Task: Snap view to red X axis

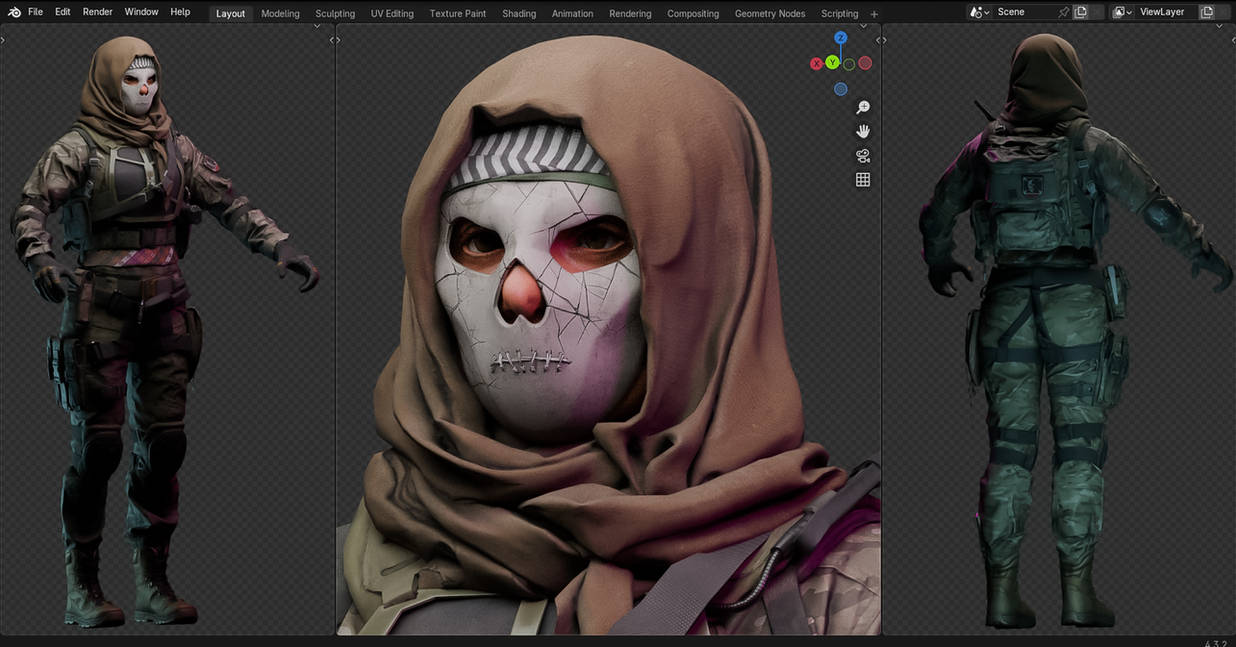Action: (x=816, y=63)
